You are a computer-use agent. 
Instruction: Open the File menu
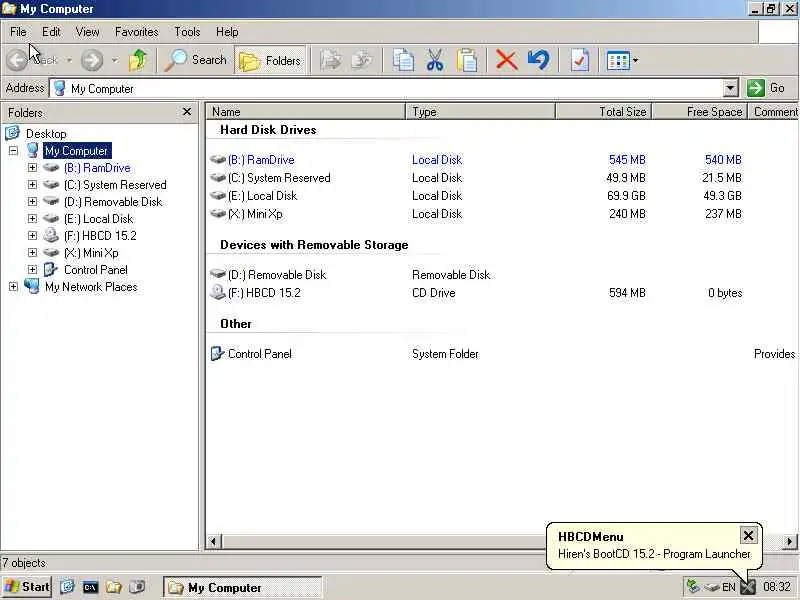coord(18,32)
